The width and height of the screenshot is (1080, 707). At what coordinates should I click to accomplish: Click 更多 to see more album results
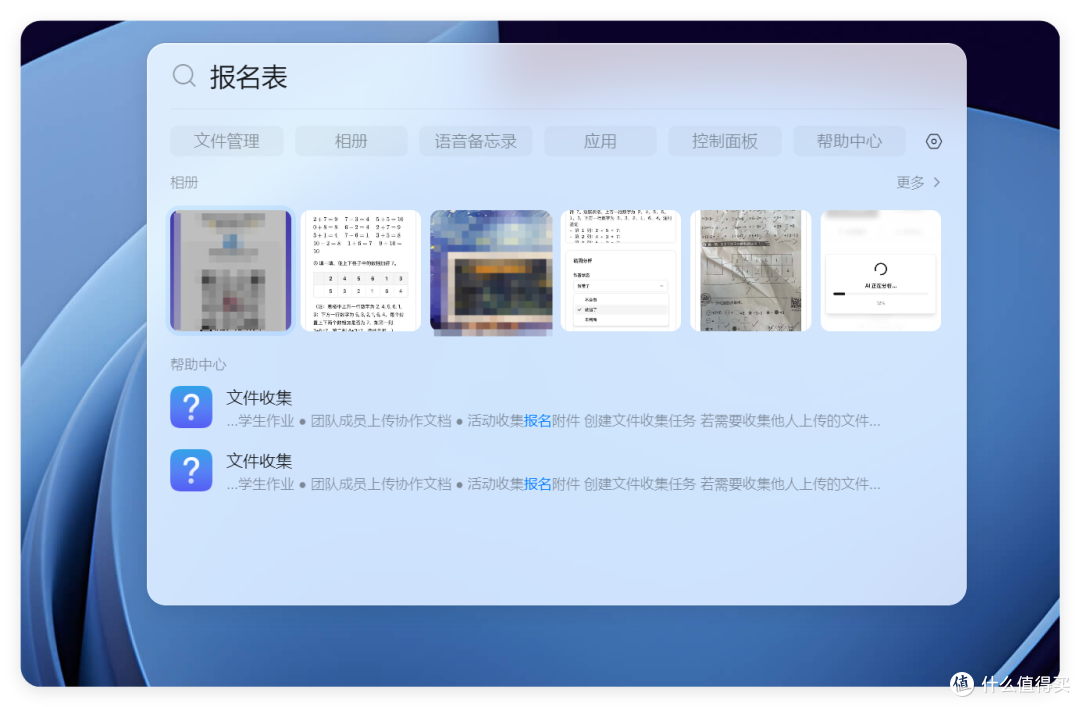[x=910, y=183]
